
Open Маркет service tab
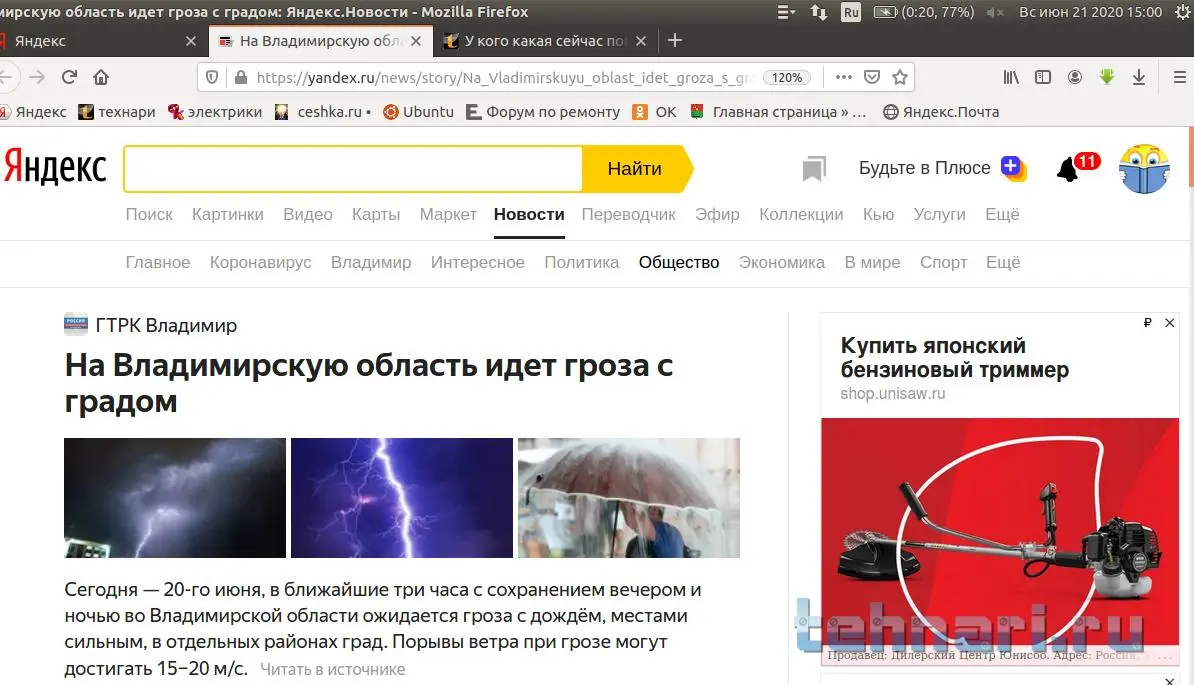tap(448, 215)
